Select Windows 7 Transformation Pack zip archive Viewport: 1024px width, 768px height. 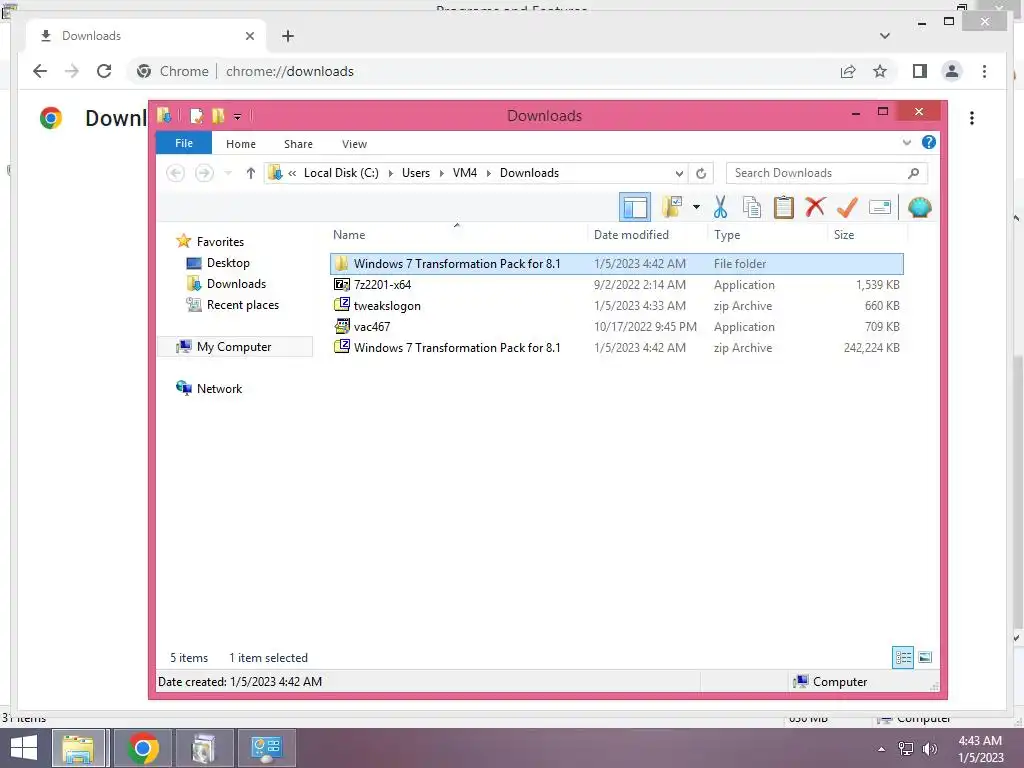[616, 347]
